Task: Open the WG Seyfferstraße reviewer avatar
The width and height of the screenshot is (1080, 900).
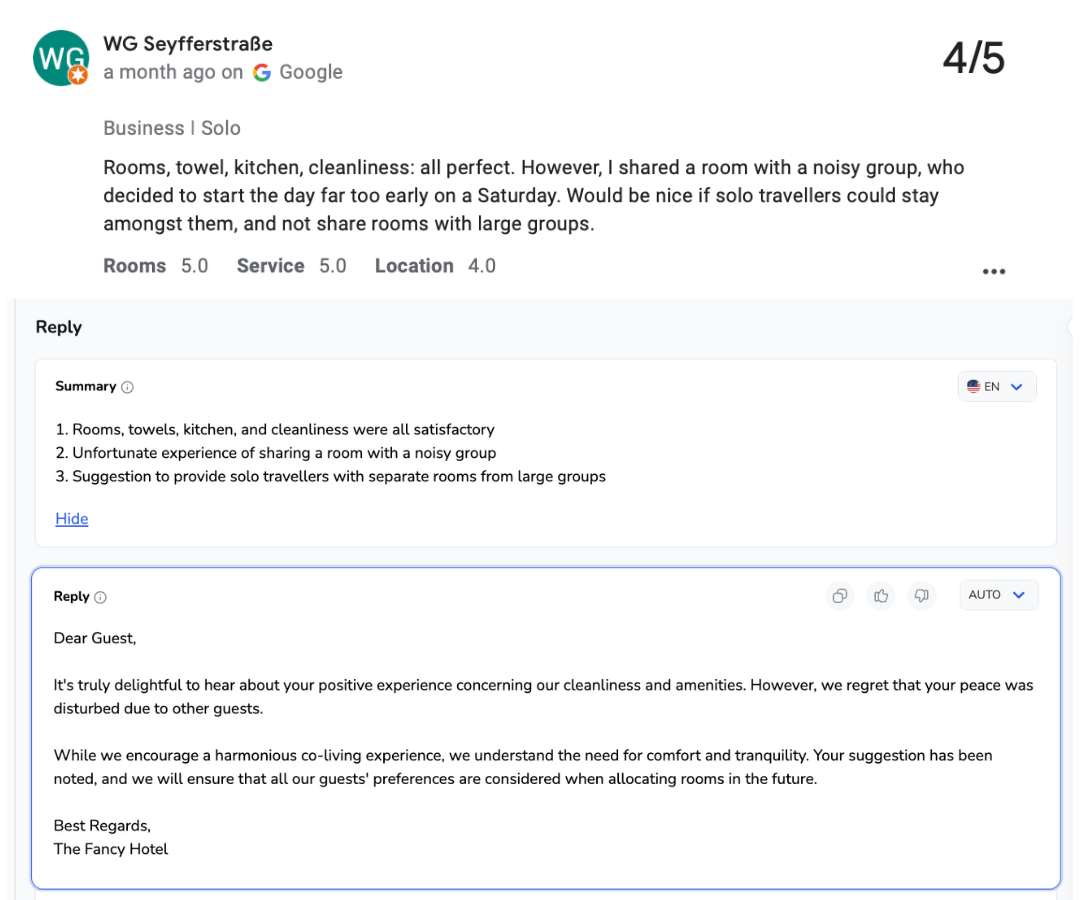Action: click(x=61, y=57)
